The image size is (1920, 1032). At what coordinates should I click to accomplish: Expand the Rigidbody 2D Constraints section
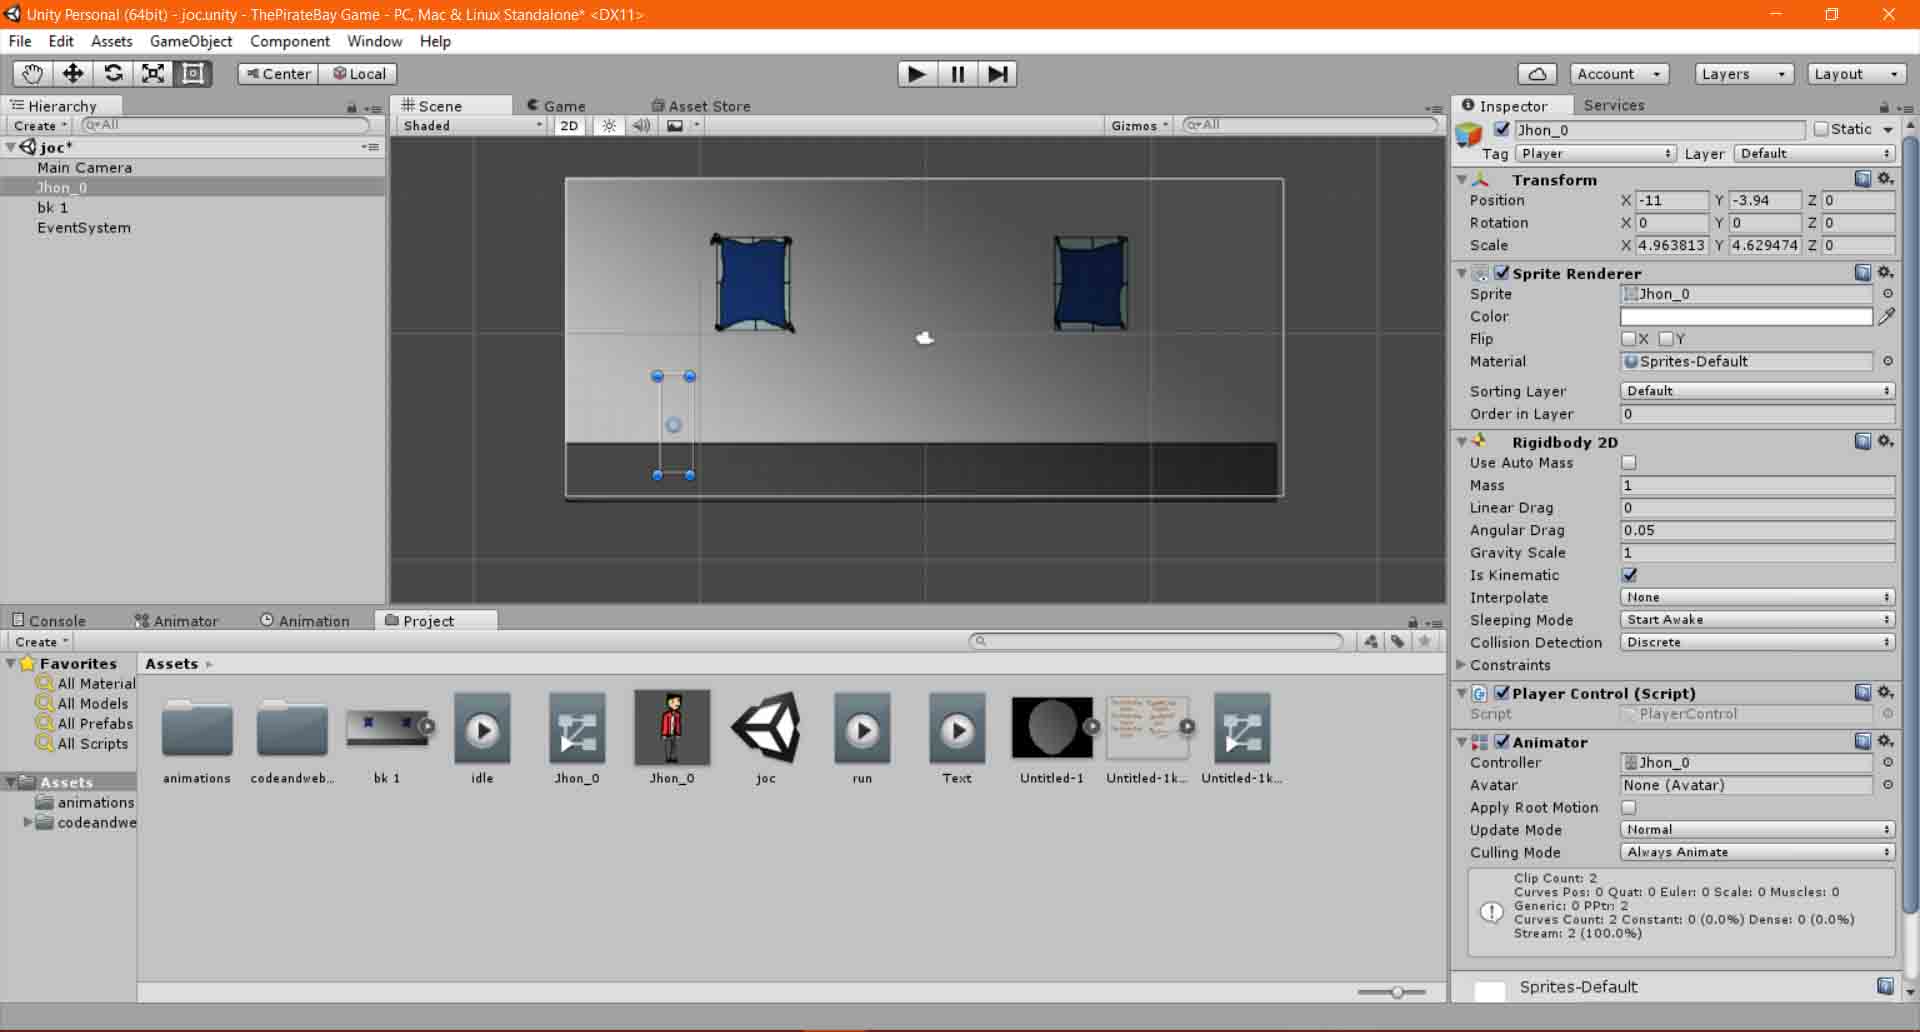[1461, 665]
